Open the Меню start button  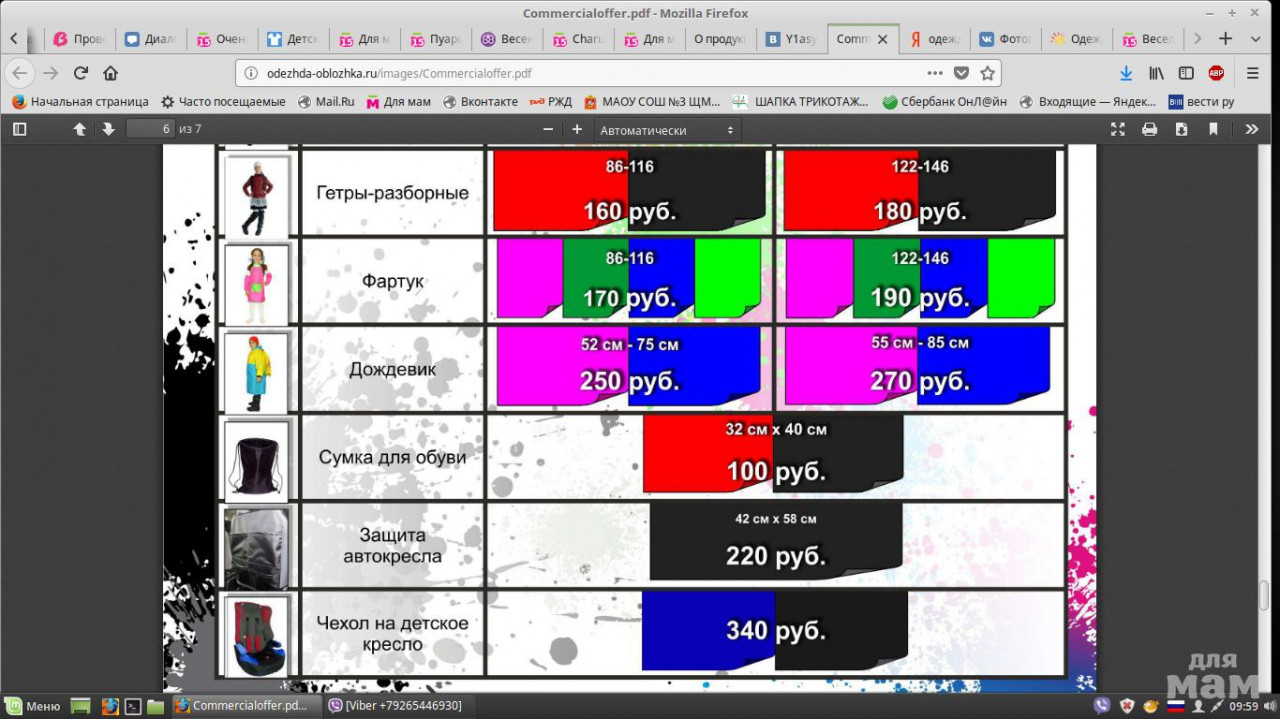pyautogui.click(x=33, y=706)
